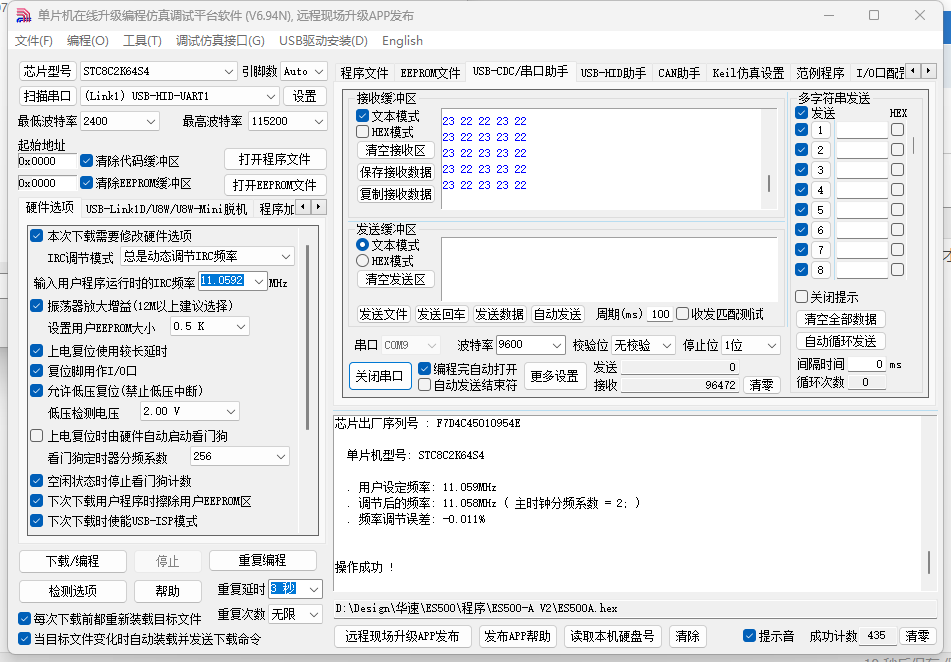Image resolution: width=951 pixels, height=662 pixels.
Task: Toggle 提示音 checkbox
Action: [750, 636]
